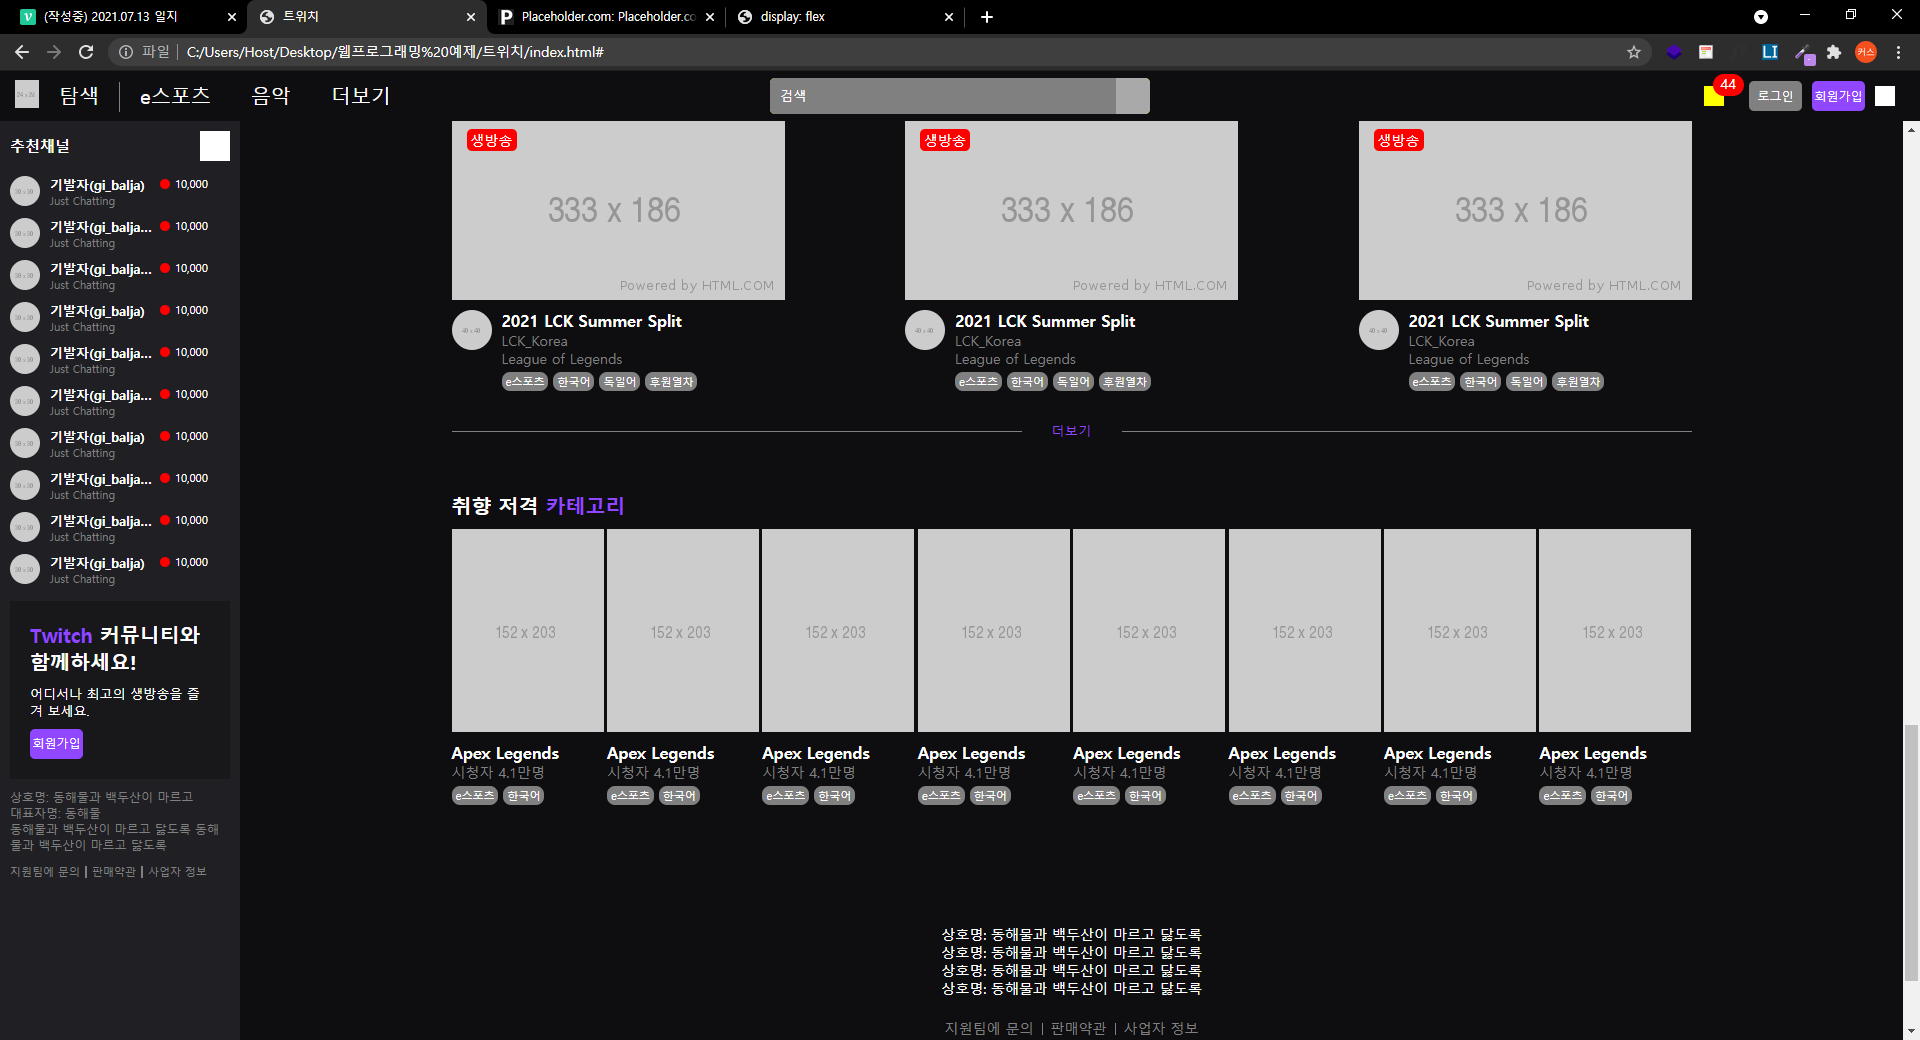
Task: Select the 후원열차 tag on the third stream
Action: click(1578, 382)
